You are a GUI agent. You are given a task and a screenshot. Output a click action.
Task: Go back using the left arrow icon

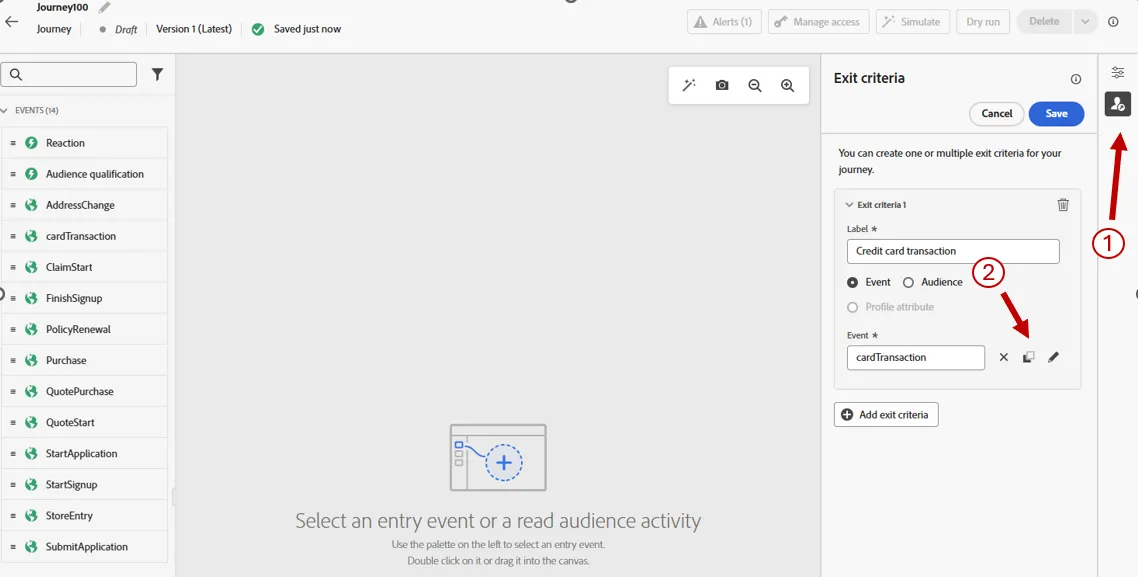11,22
